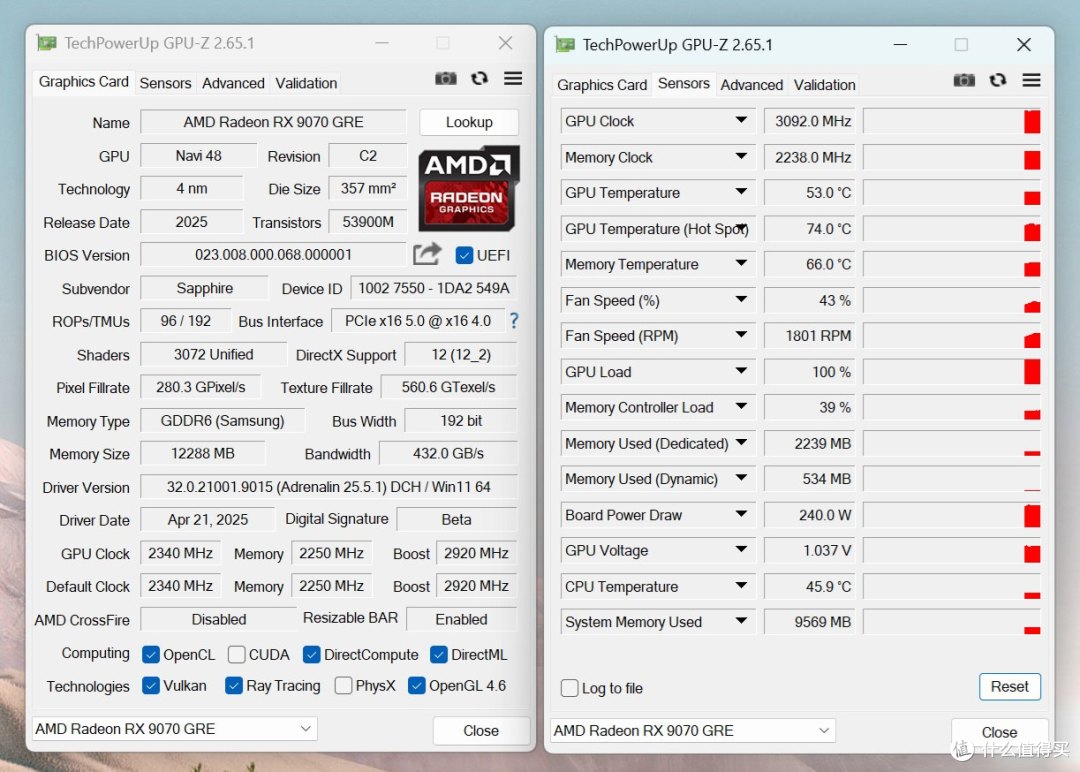Switch to Validation tab in right window
Screen dimensions: 1080x772
(824, 85)
